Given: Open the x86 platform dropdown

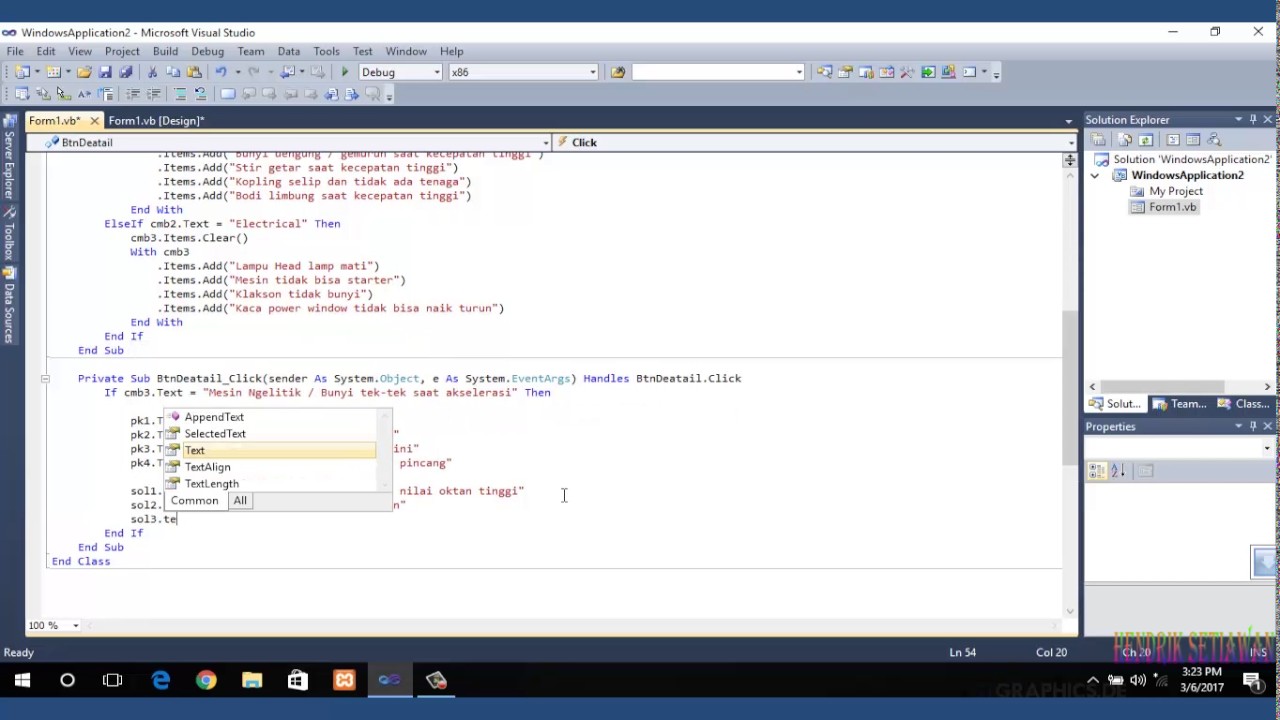Looking at the screenshot, I should 592,72.
